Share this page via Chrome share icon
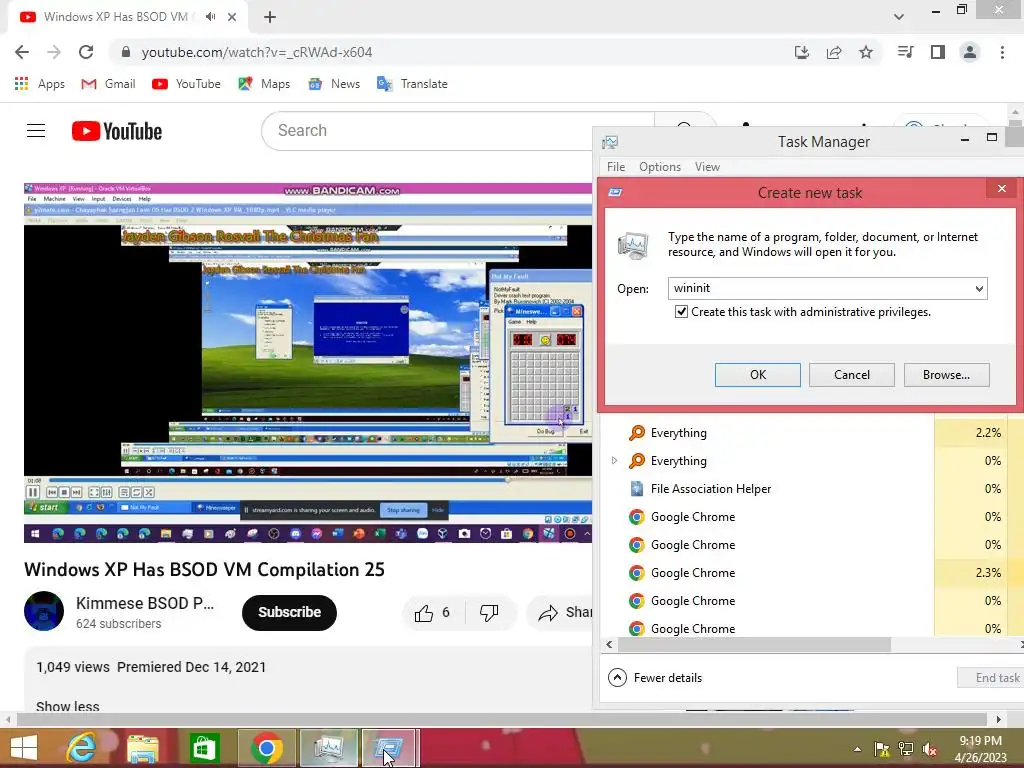The height and width of the screenshot is (768, 1024). (x=834, y=52)
